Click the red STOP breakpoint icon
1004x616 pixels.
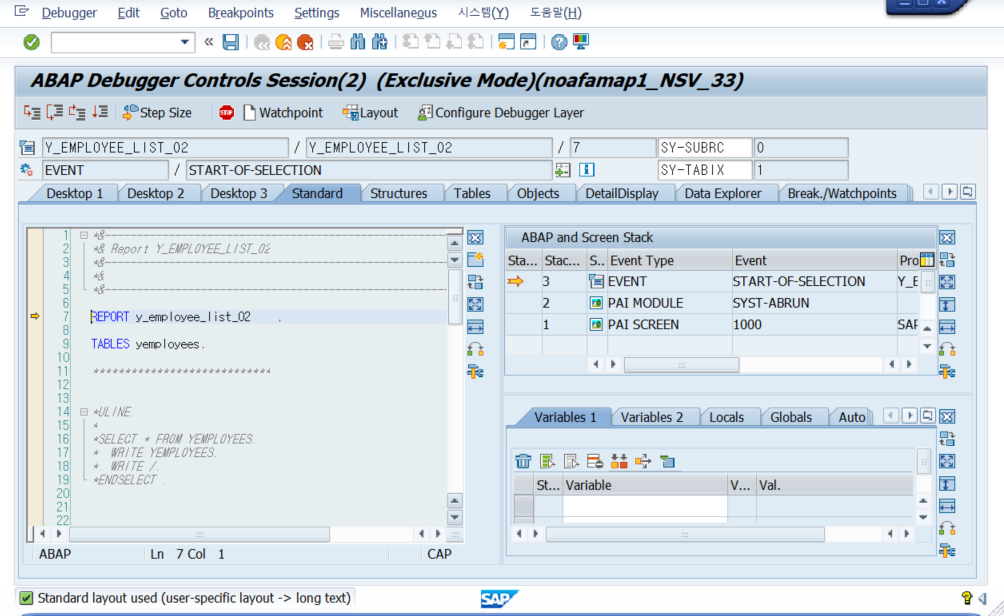(x=226, y=113)
